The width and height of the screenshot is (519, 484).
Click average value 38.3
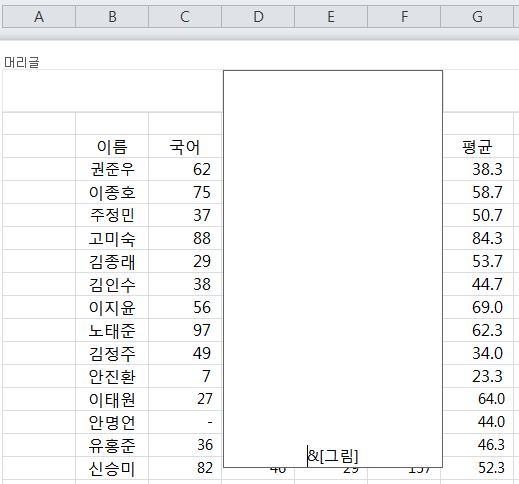coord(478,169)
